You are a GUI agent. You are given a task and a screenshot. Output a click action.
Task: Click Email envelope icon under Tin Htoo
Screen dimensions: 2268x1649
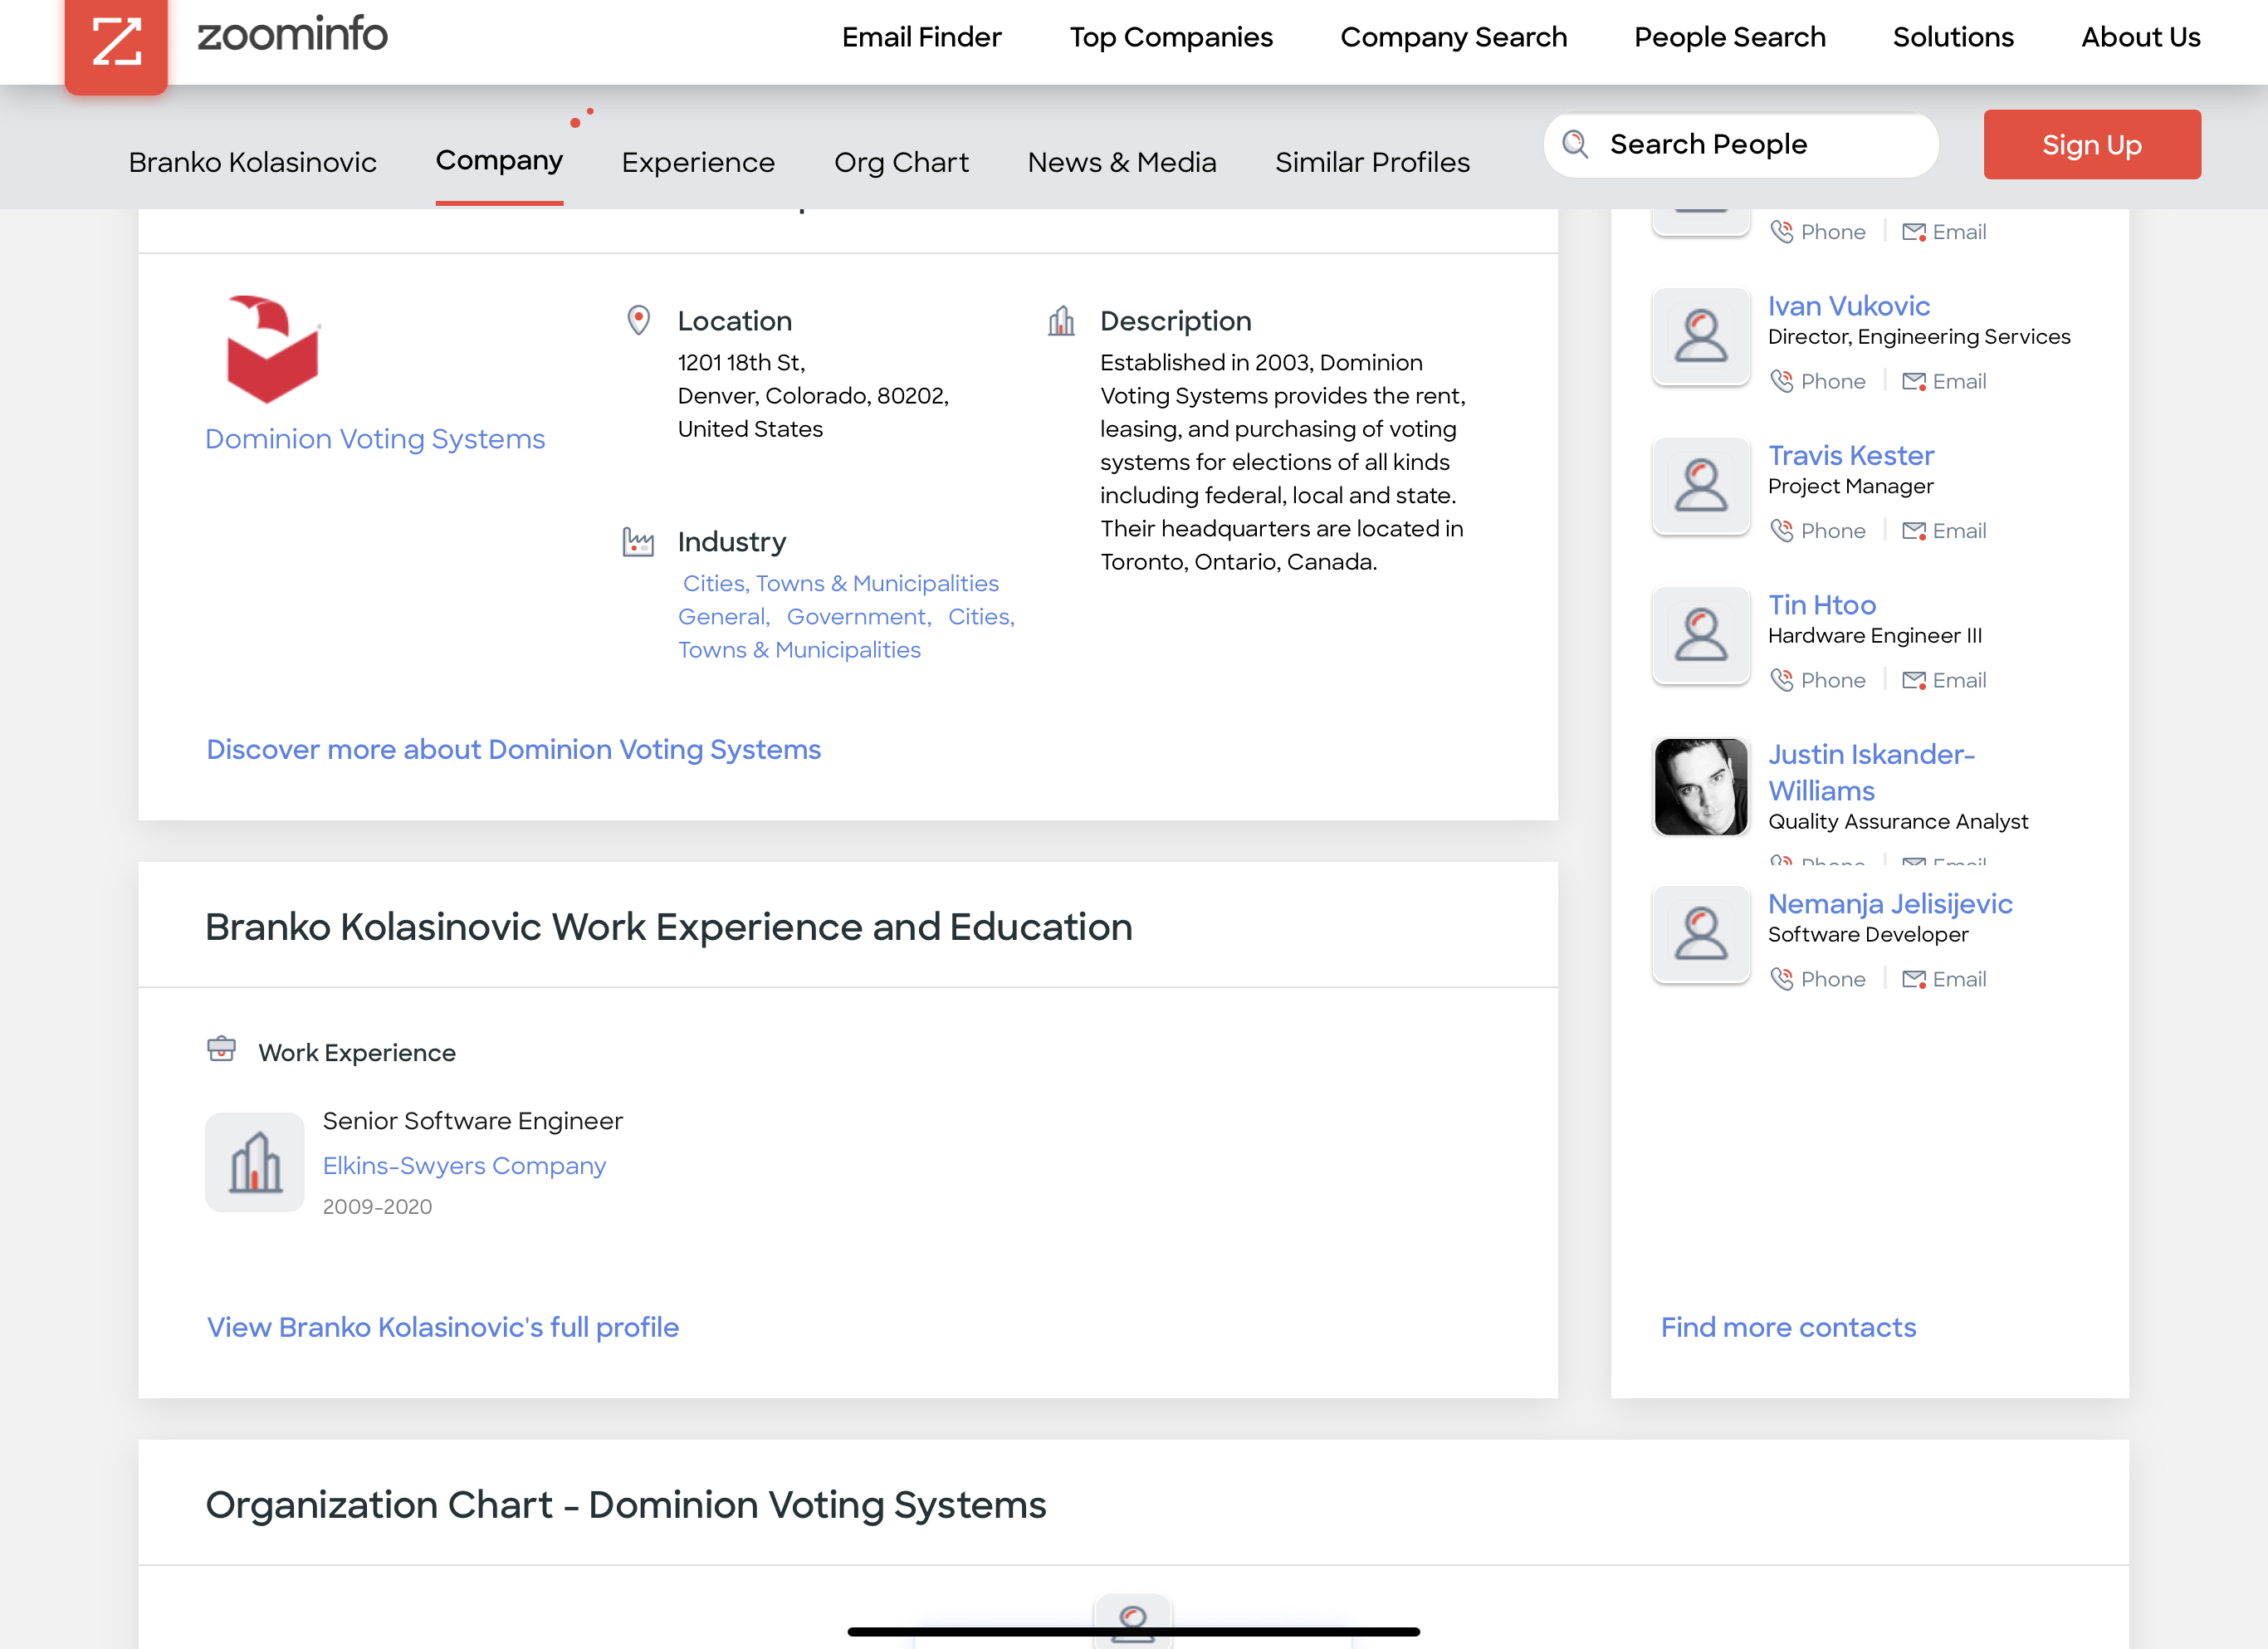click(1914, 680)
